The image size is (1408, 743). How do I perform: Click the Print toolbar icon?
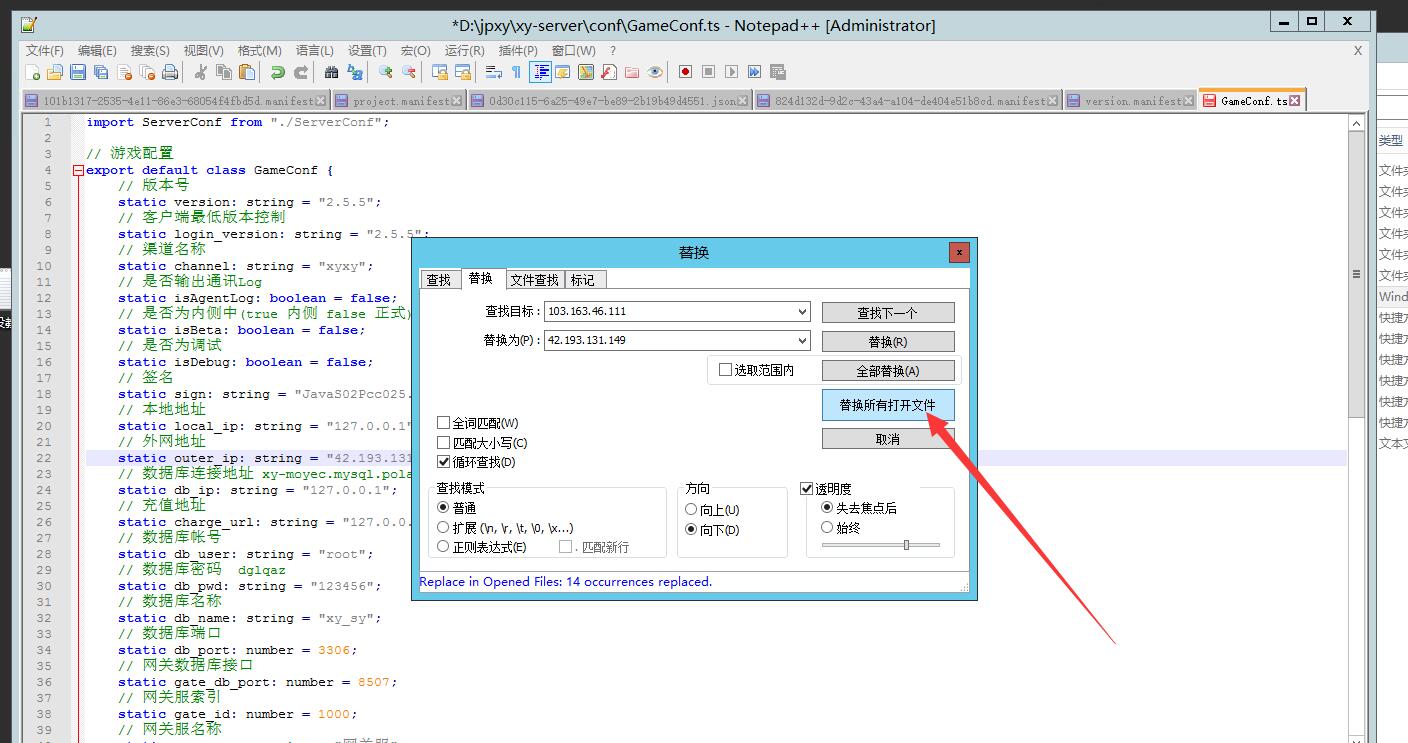point(170,72)
